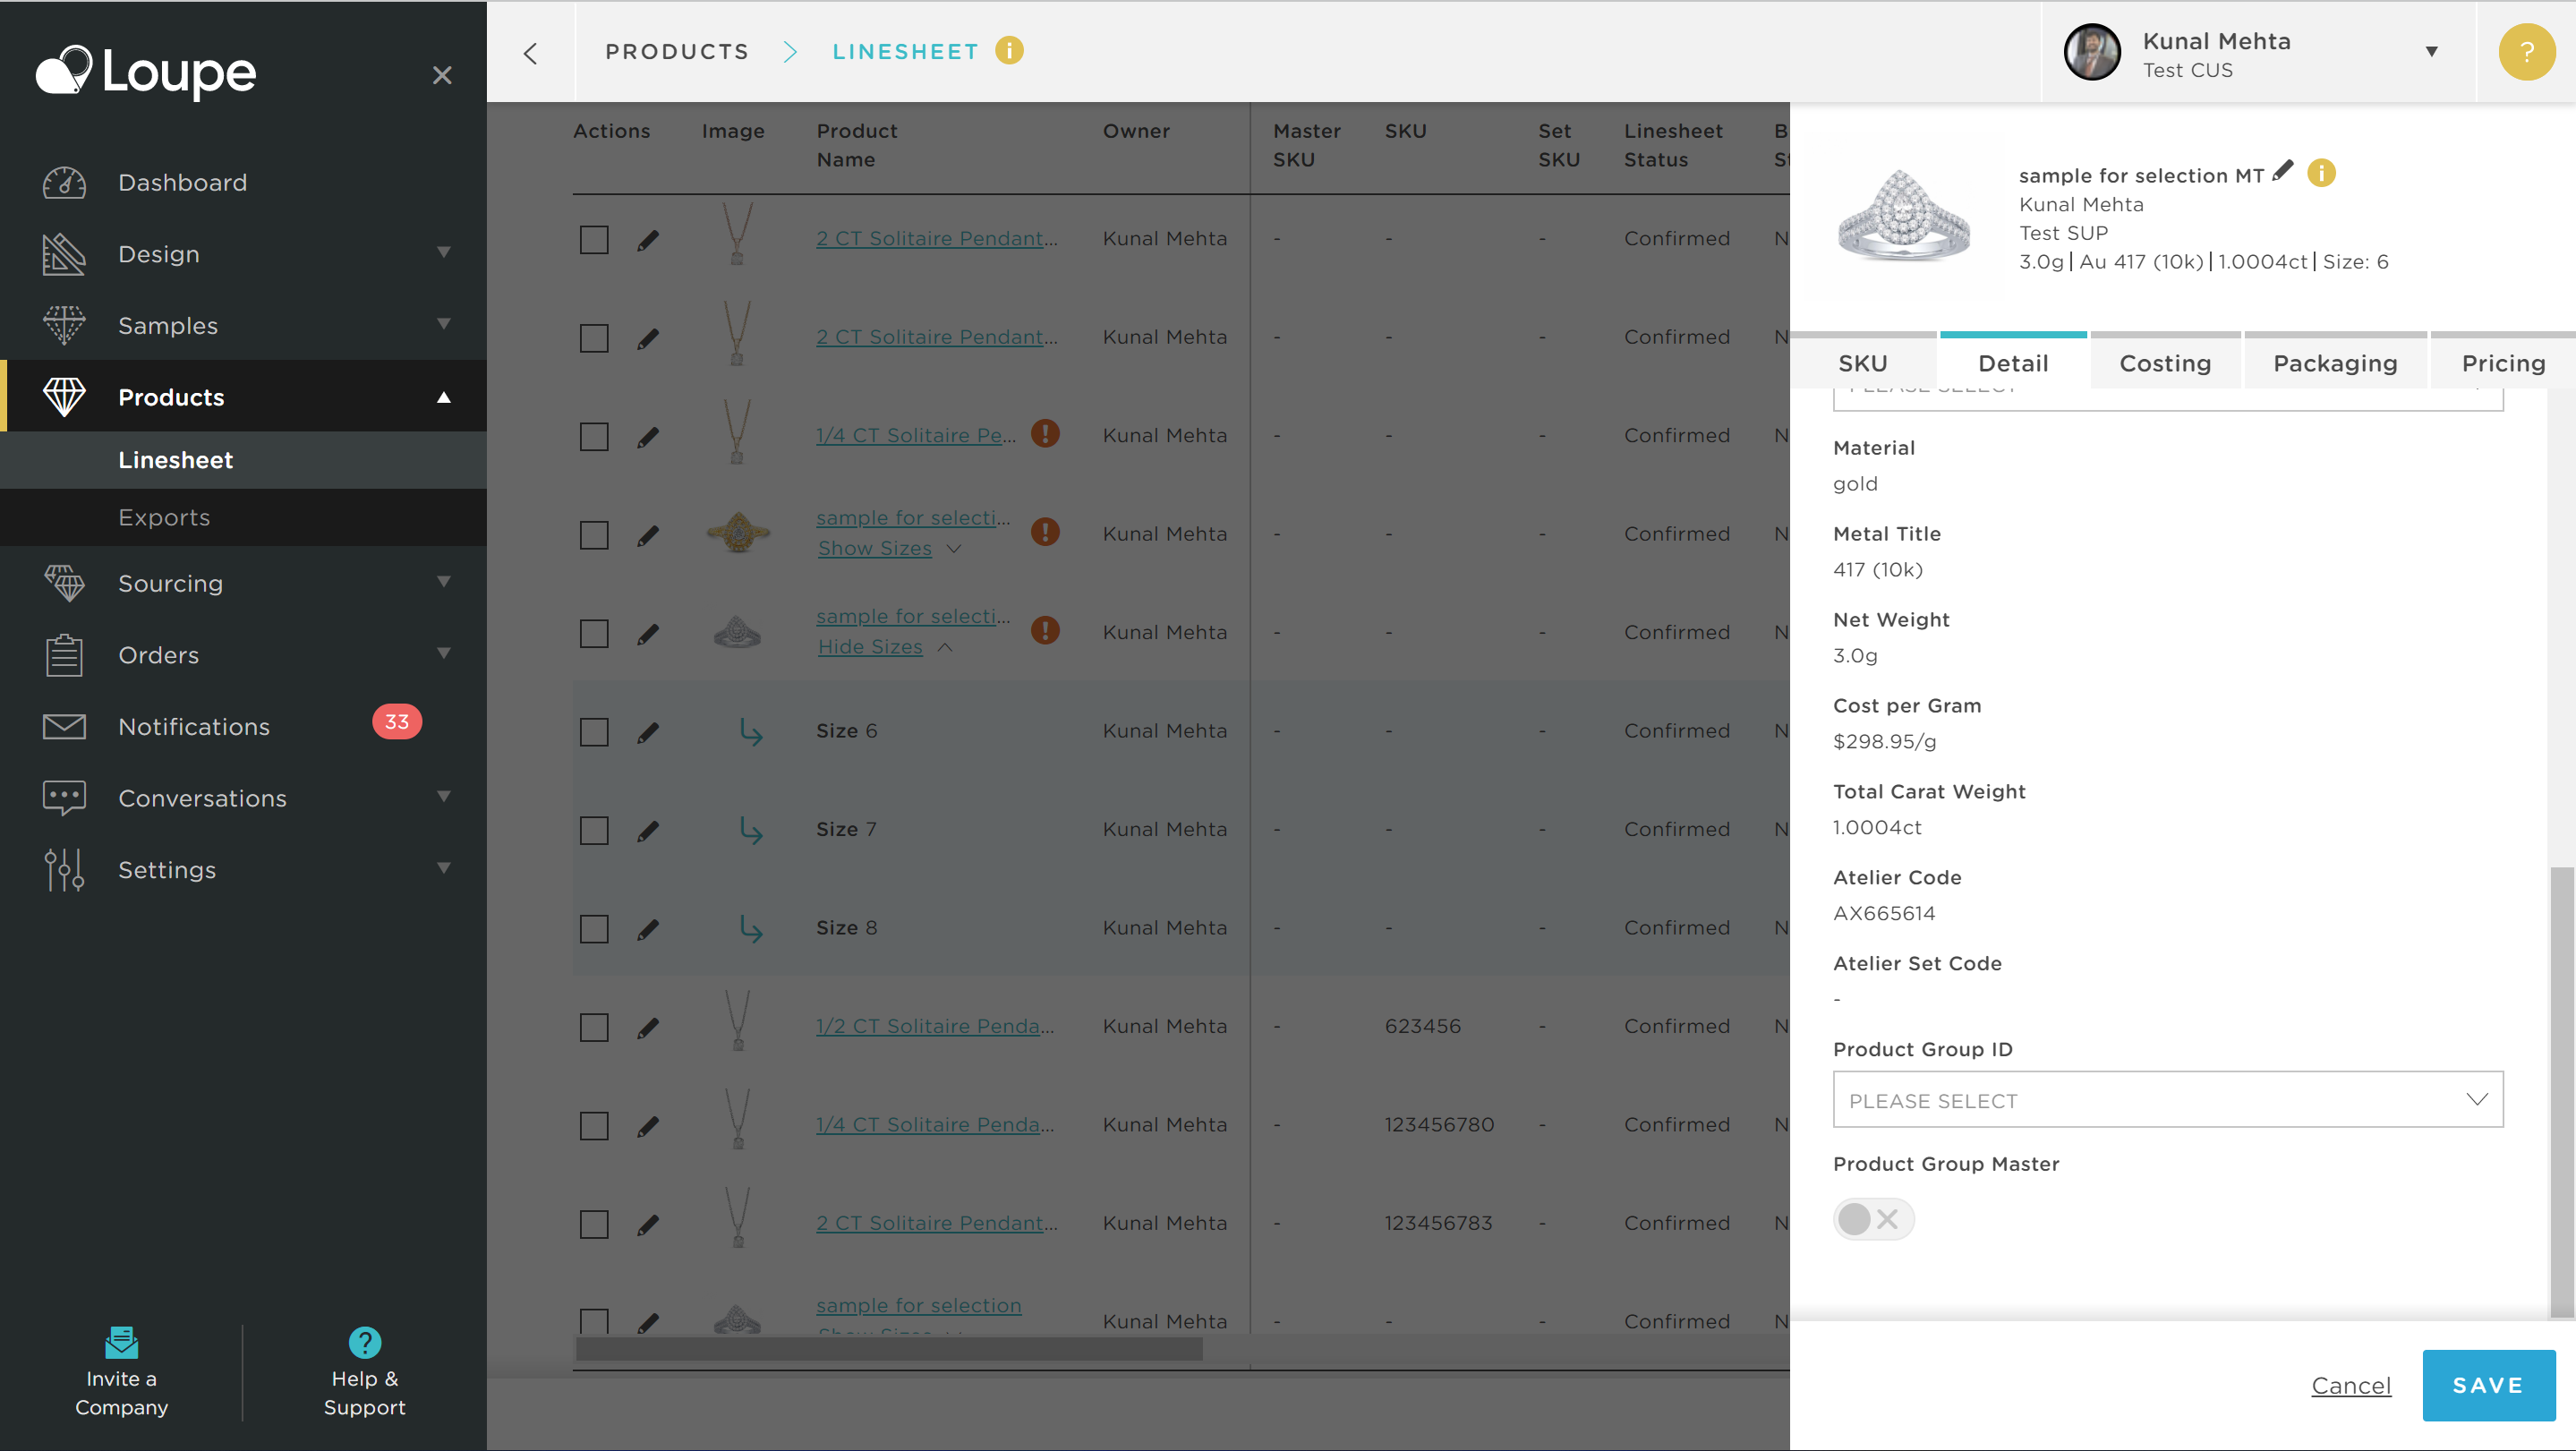Switch to the Detail tab
The height and width of the screenshot is (1451, 2576).
click(x=2013, y=361)
